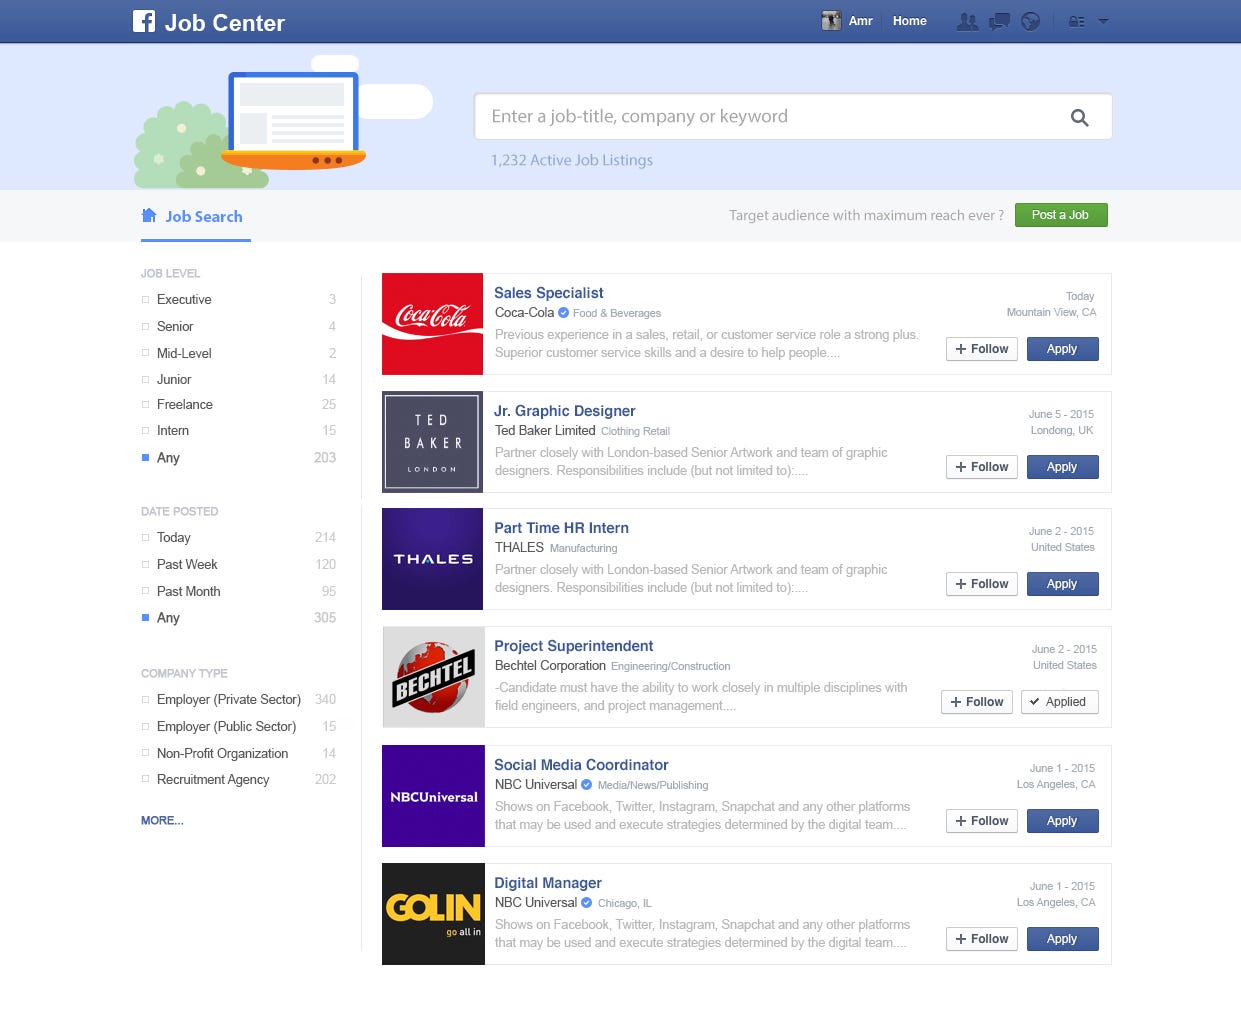Apply to the Sales Specialist job
This screenshot has height=1034, width=1241.
[x=1062, y=349]
